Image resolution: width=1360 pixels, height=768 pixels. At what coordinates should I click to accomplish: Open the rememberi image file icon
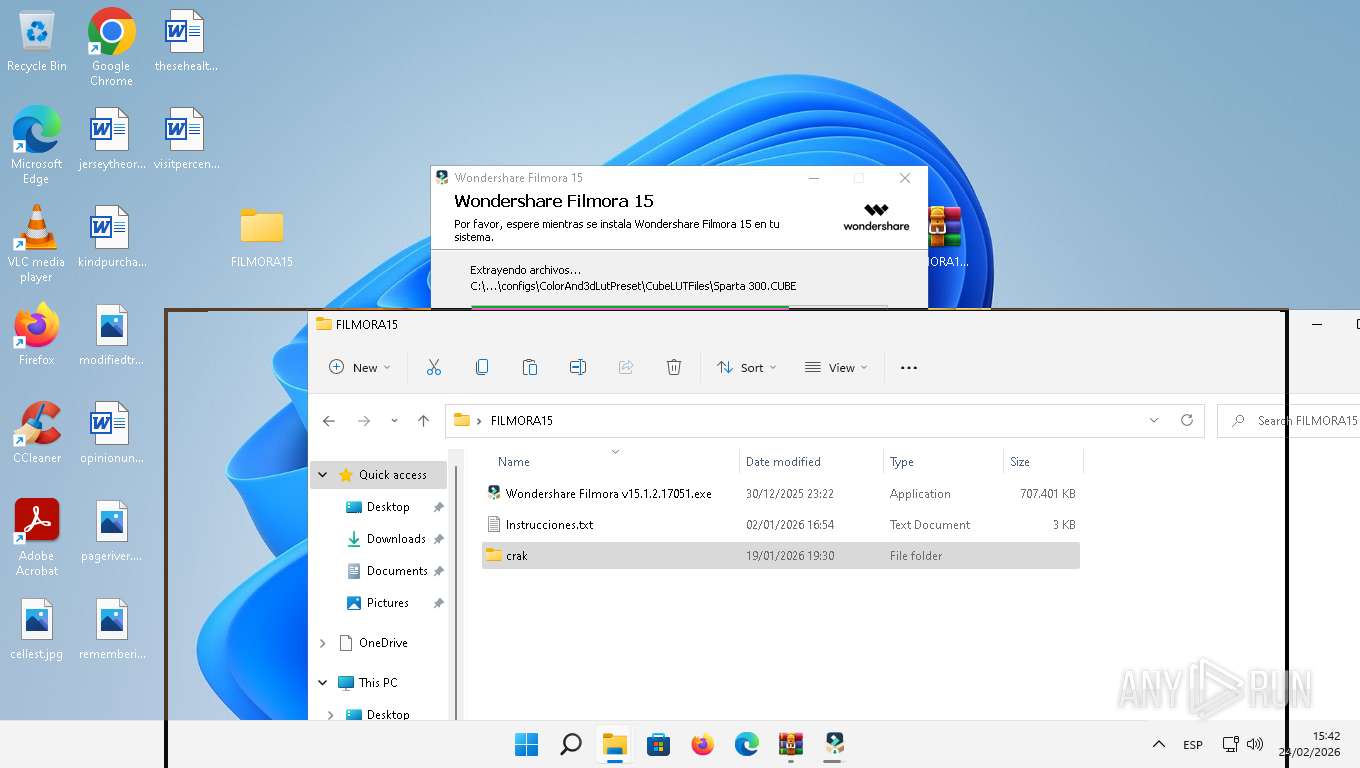[111, 628]
